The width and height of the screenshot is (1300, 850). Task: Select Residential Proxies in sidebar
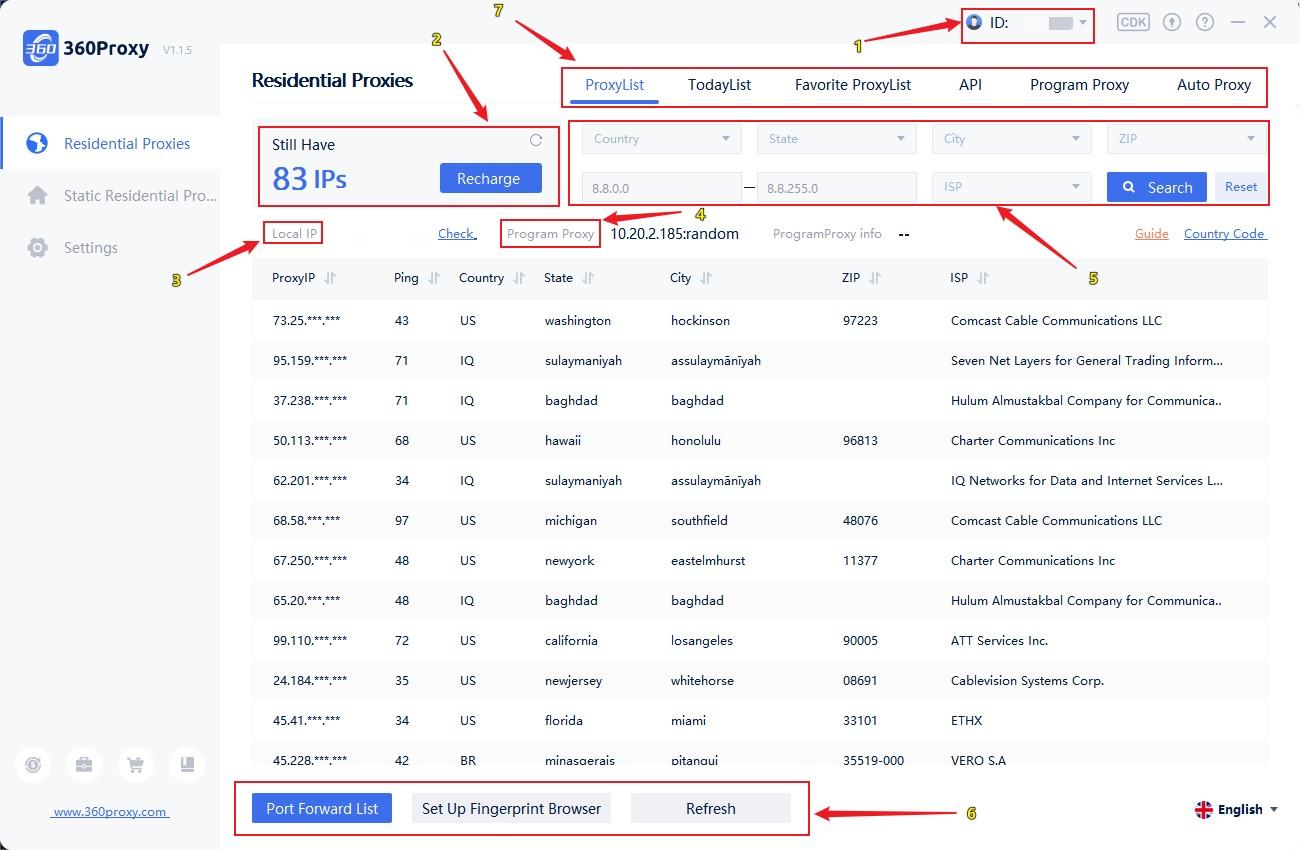pyautogui.click(x=110, y=143)
